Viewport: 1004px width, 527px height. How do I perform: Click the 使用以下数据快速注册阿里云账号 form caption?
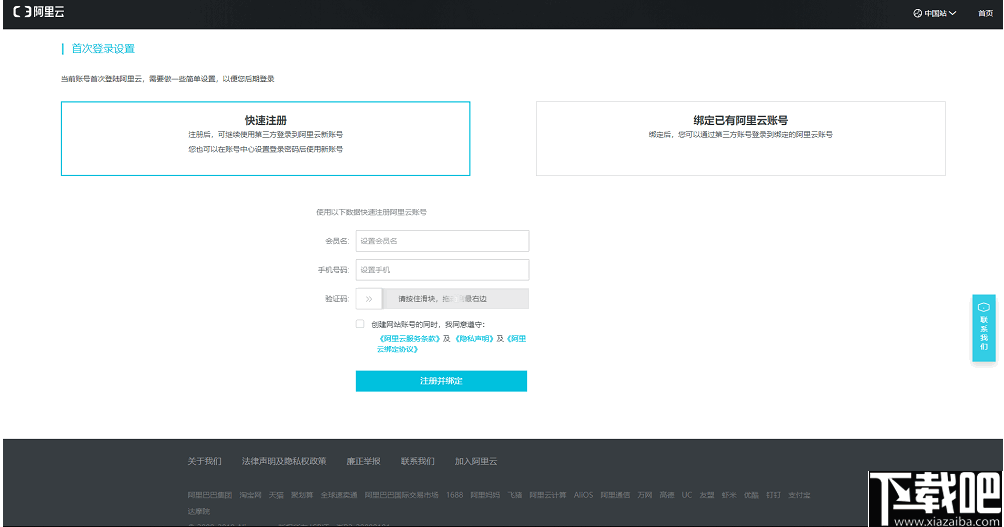[x=371, y=212]
